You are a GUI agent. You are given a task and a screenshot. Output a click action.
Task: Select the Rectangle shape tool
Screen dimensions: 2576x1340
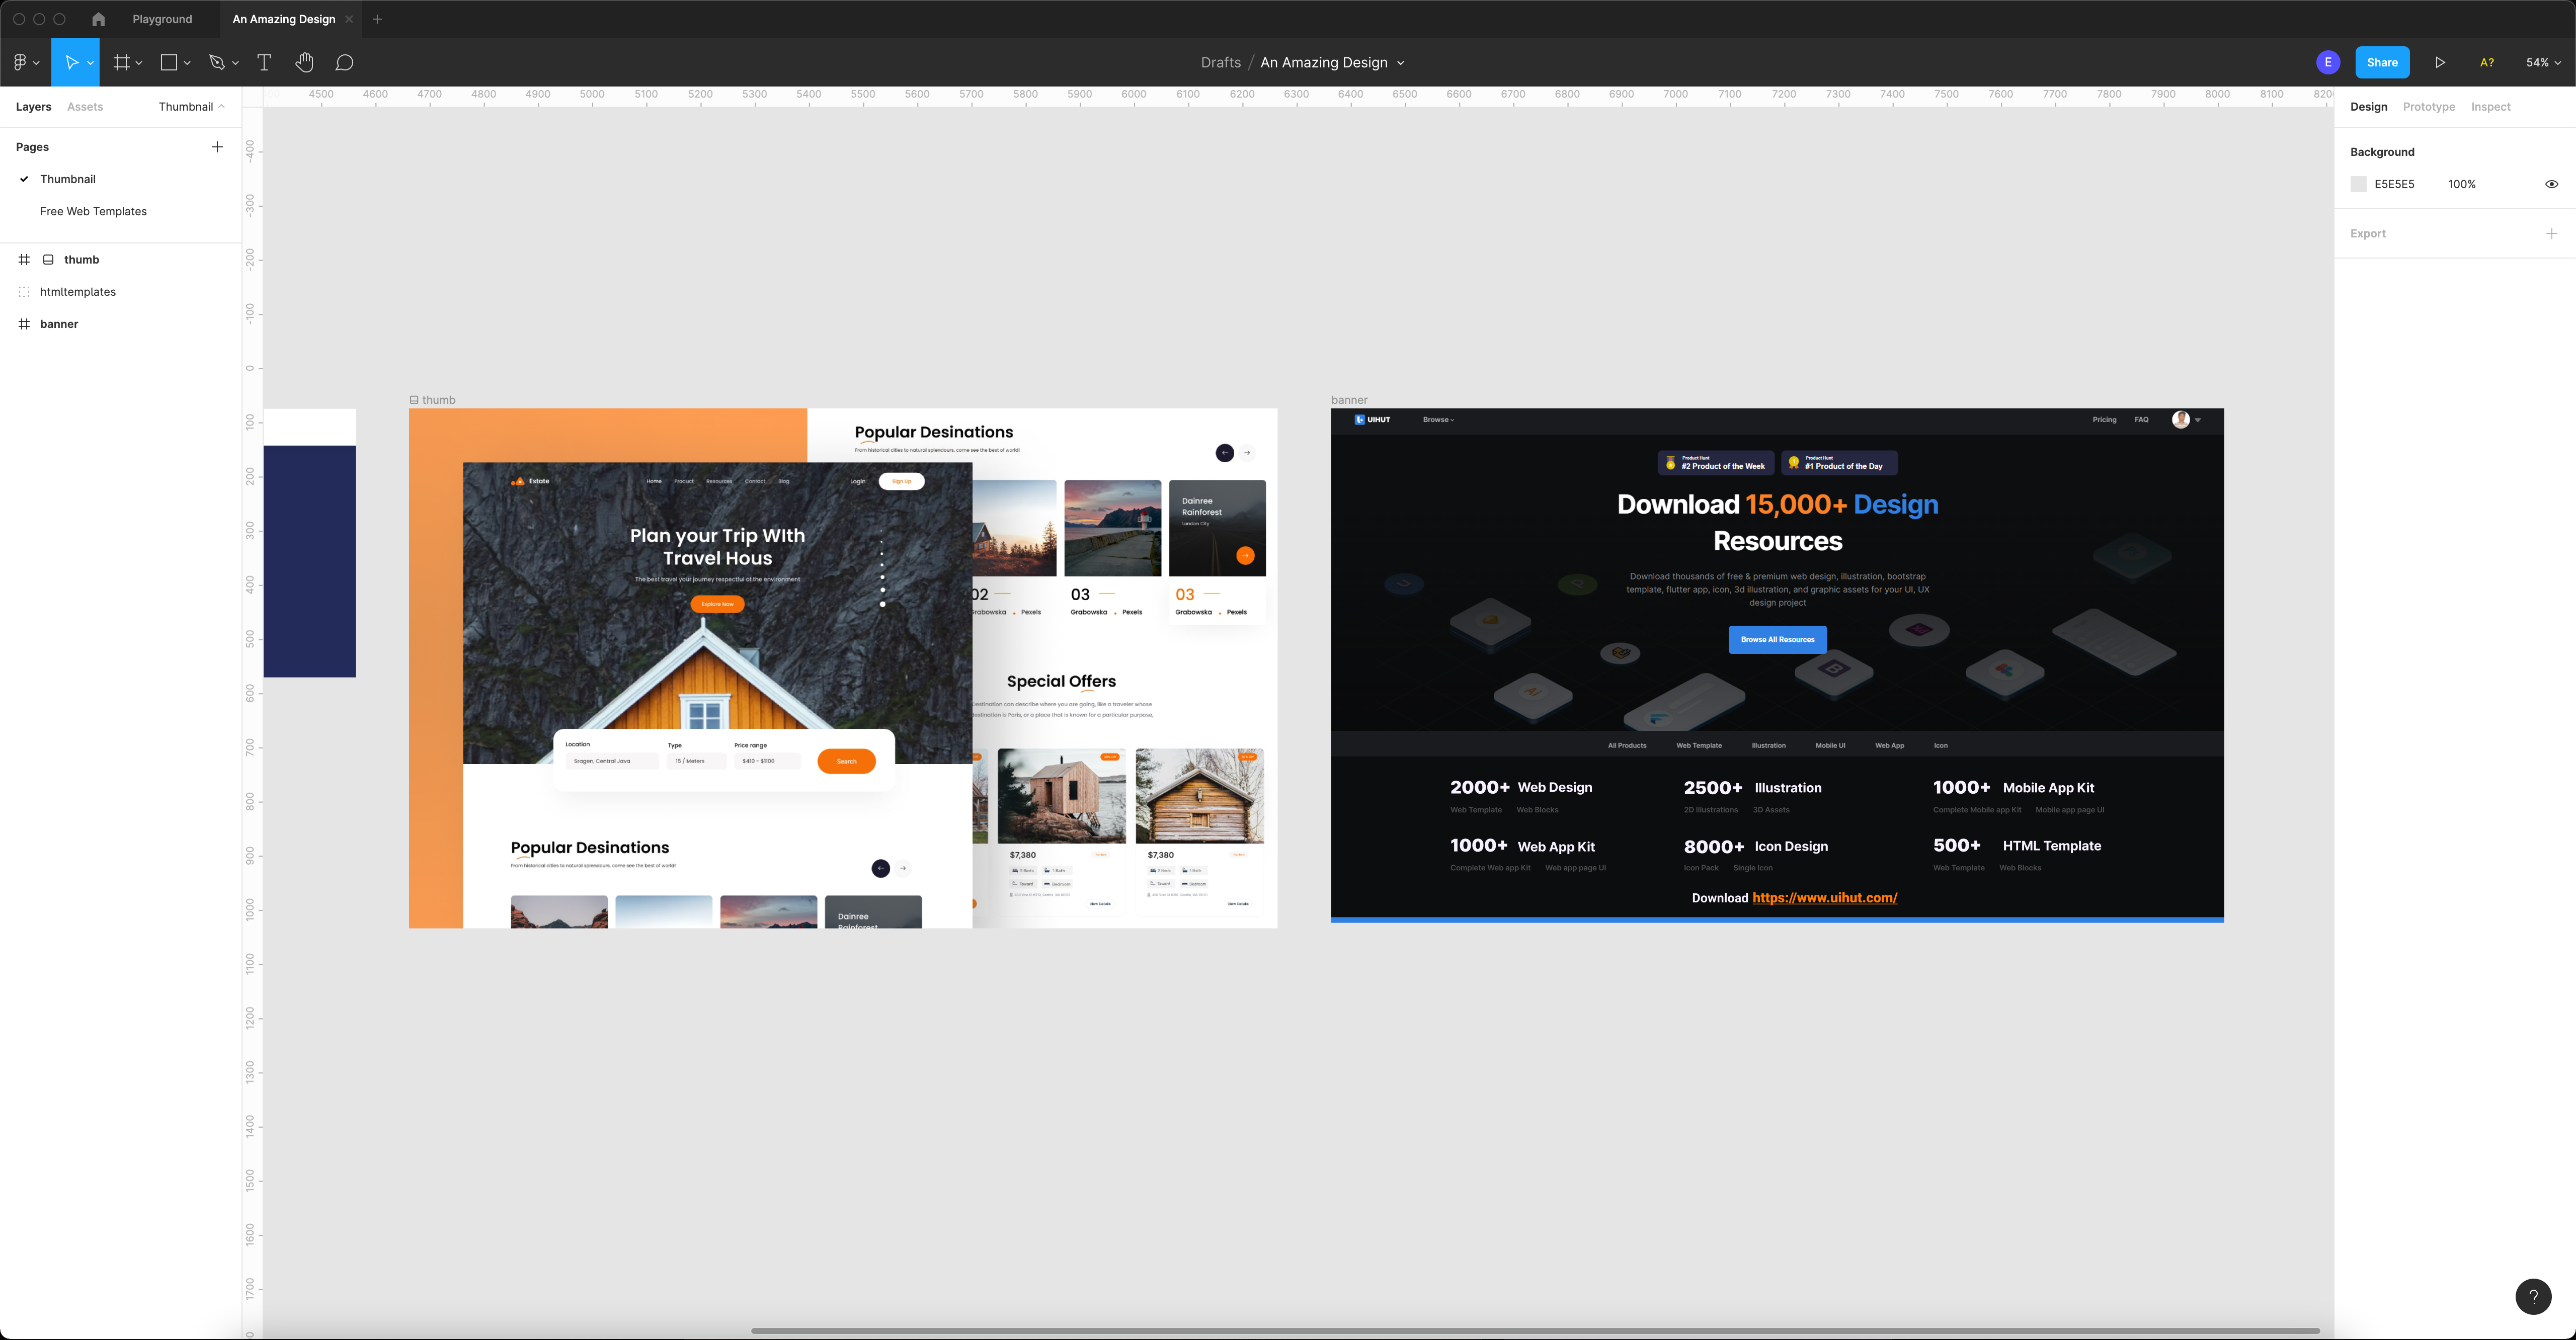(x=169, y=62)
